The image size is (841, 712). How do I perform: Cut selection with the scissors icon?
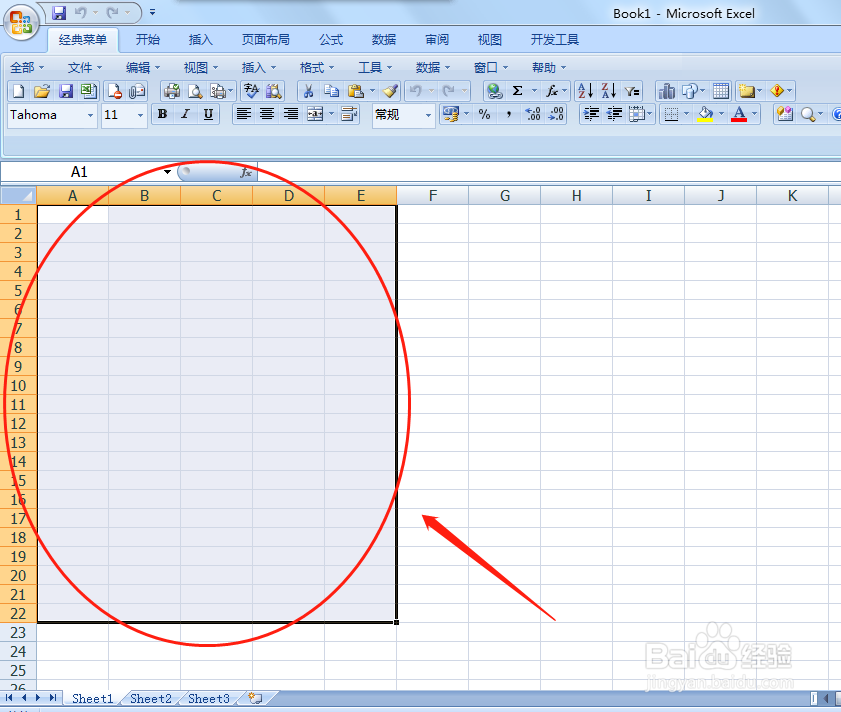pyautogui.click(x=308, y=91)
